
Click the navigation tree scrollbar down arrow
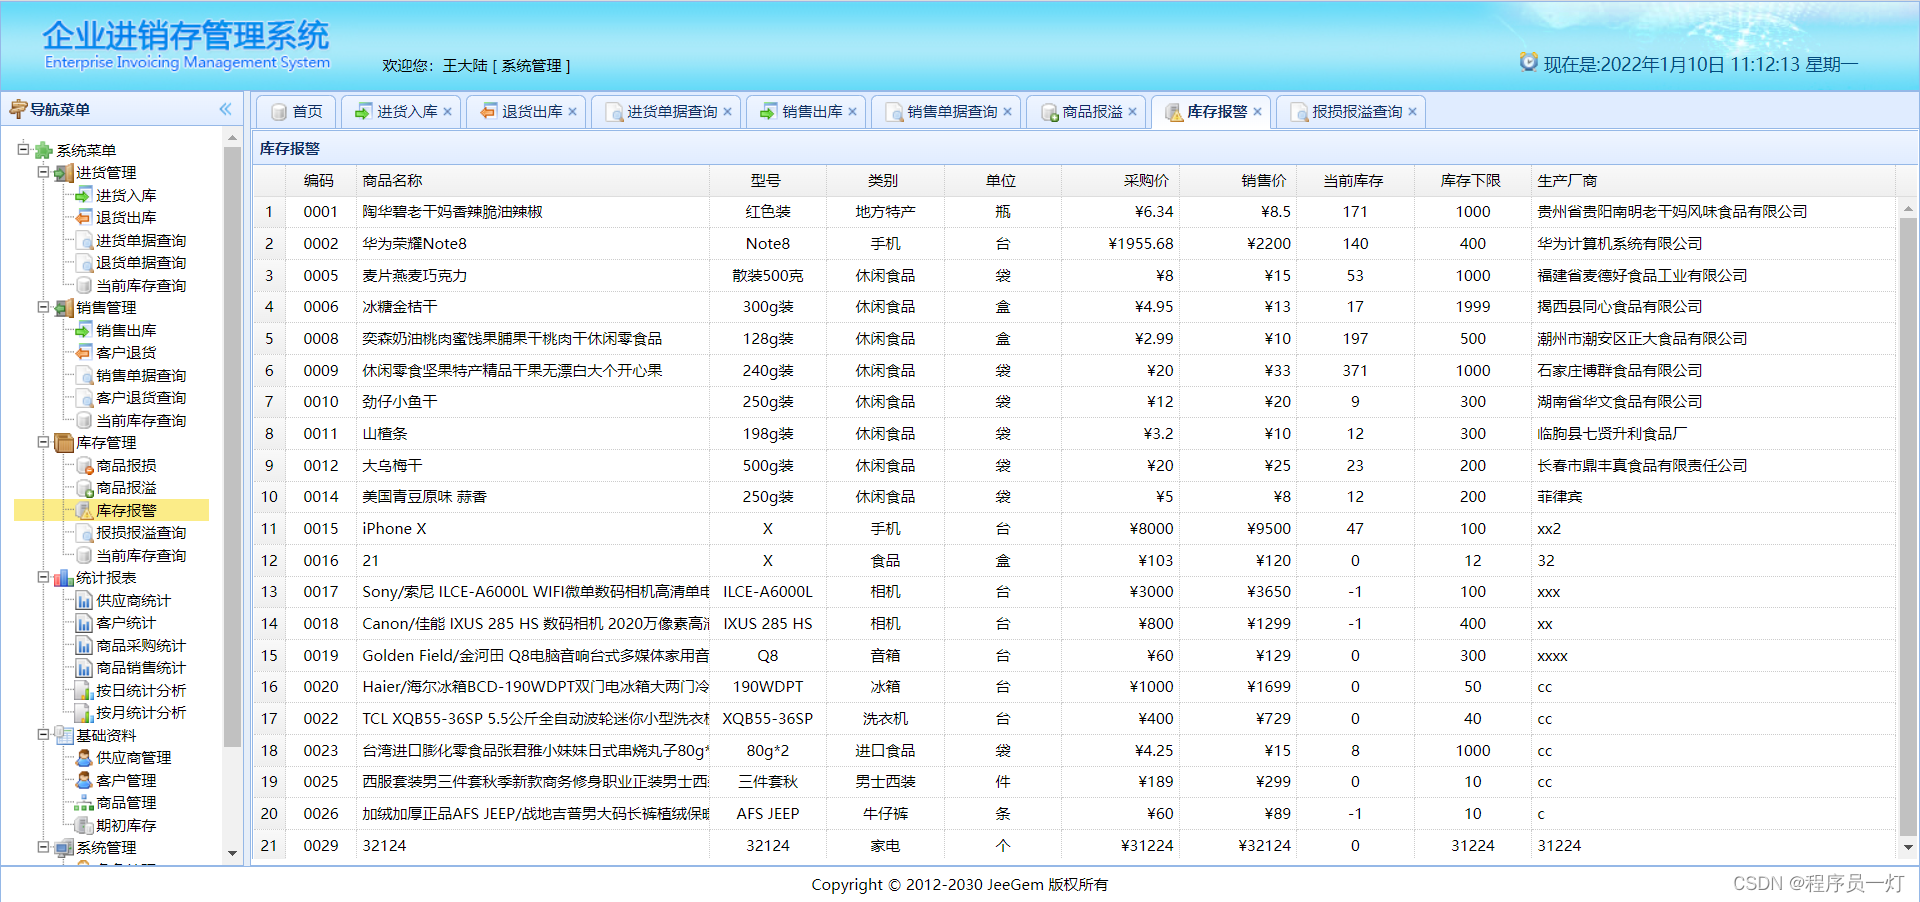click(x=232, y=853)
